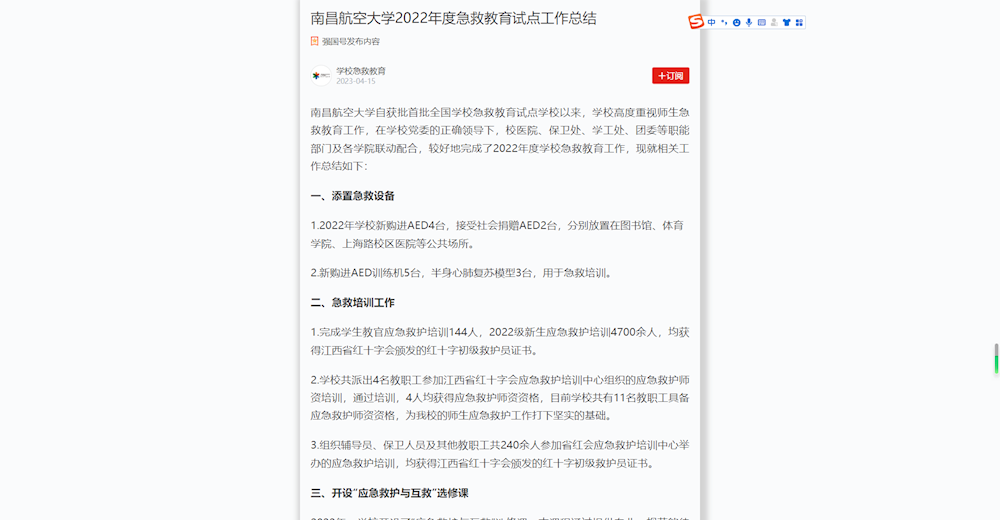Open the Sogou emoji panel
1000x520 pixels.
[737, 22]
